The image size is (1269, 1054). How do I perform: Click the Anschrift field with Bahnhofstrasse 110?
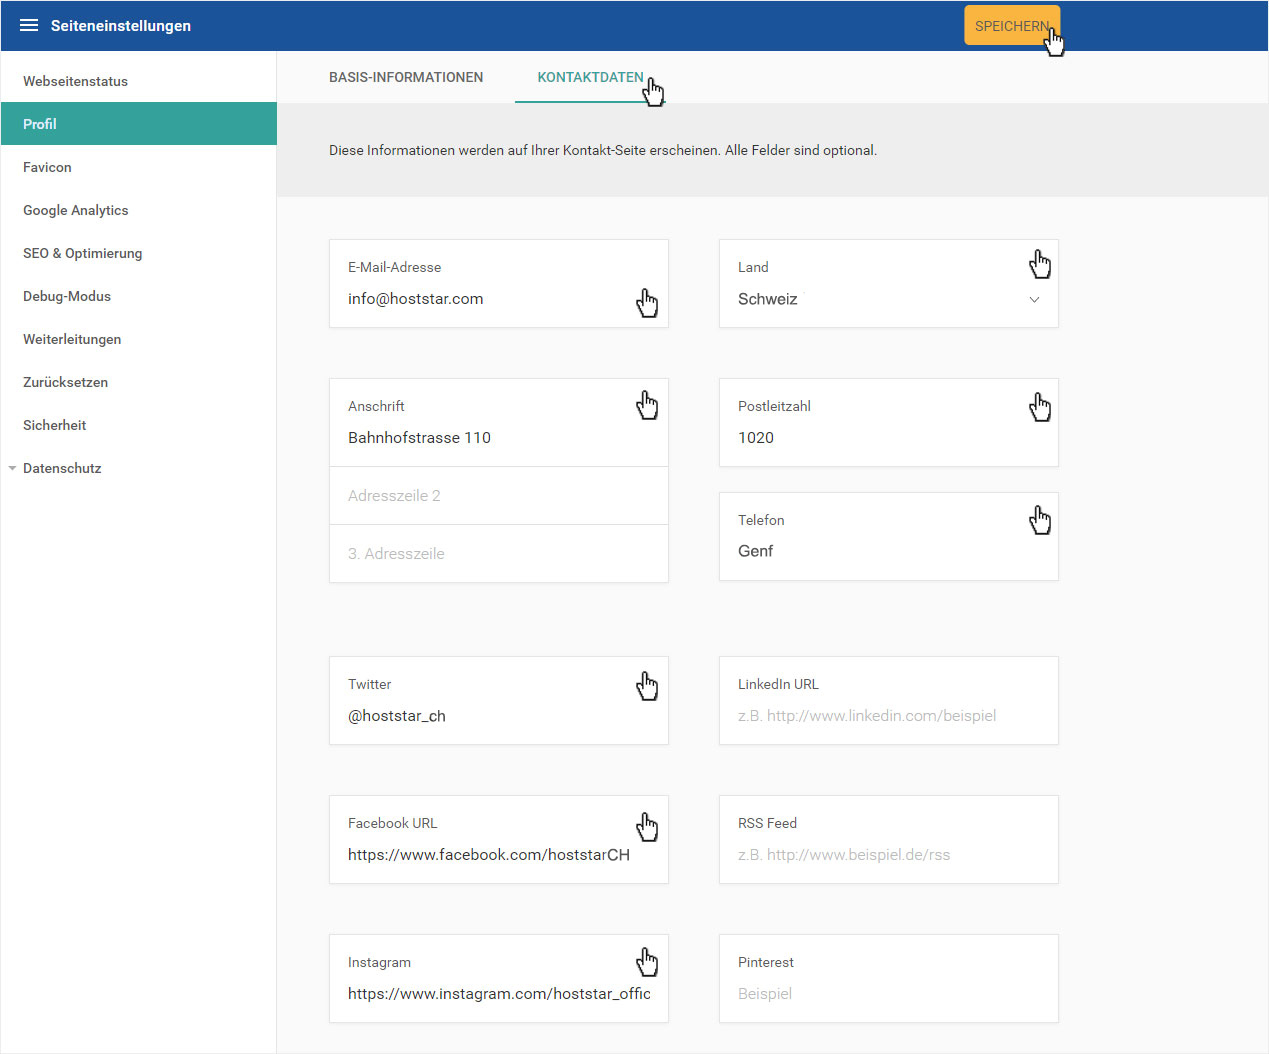click(499, 422)
